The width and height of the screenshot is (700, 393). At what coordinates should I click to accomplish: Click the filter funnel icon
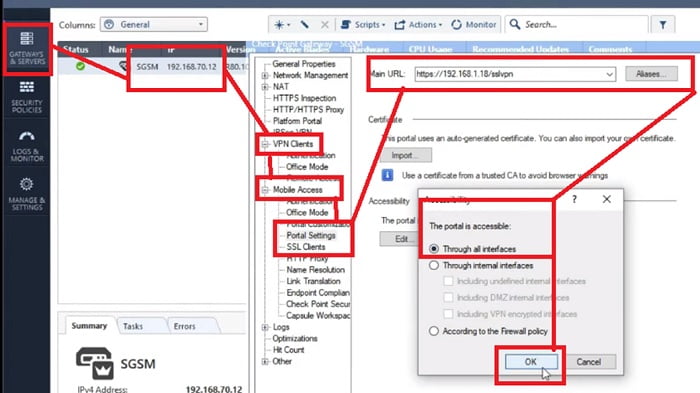click(x=663, y=25)
